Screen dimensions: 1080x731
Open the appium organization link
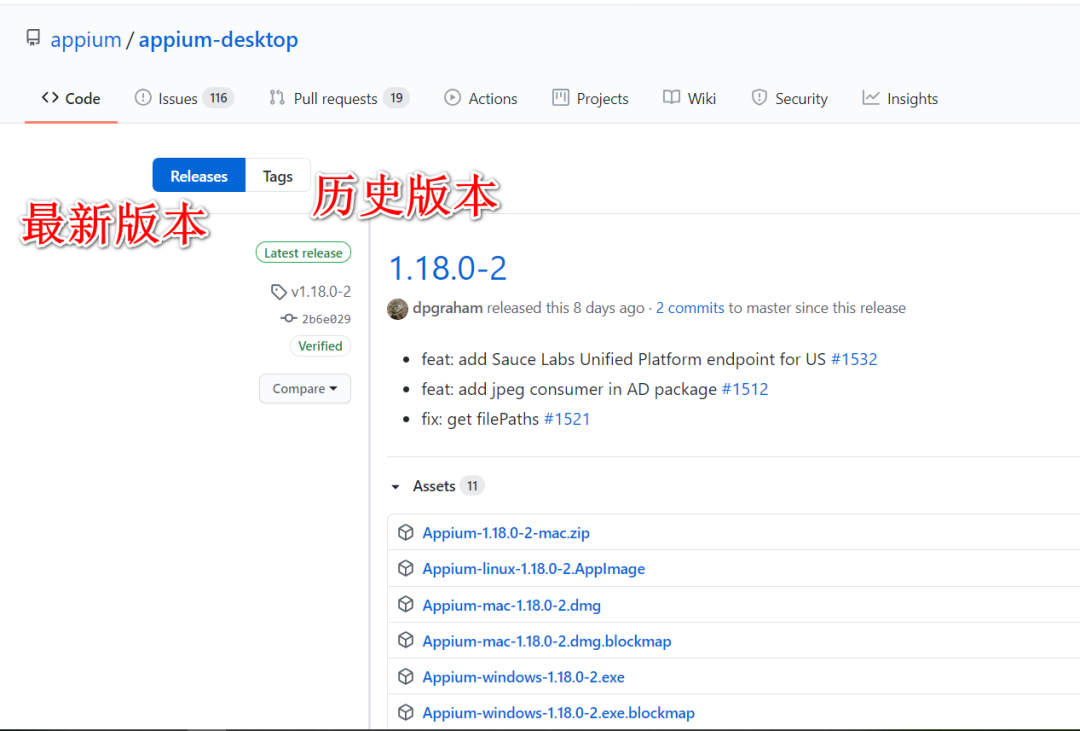[x=85, y=39]
